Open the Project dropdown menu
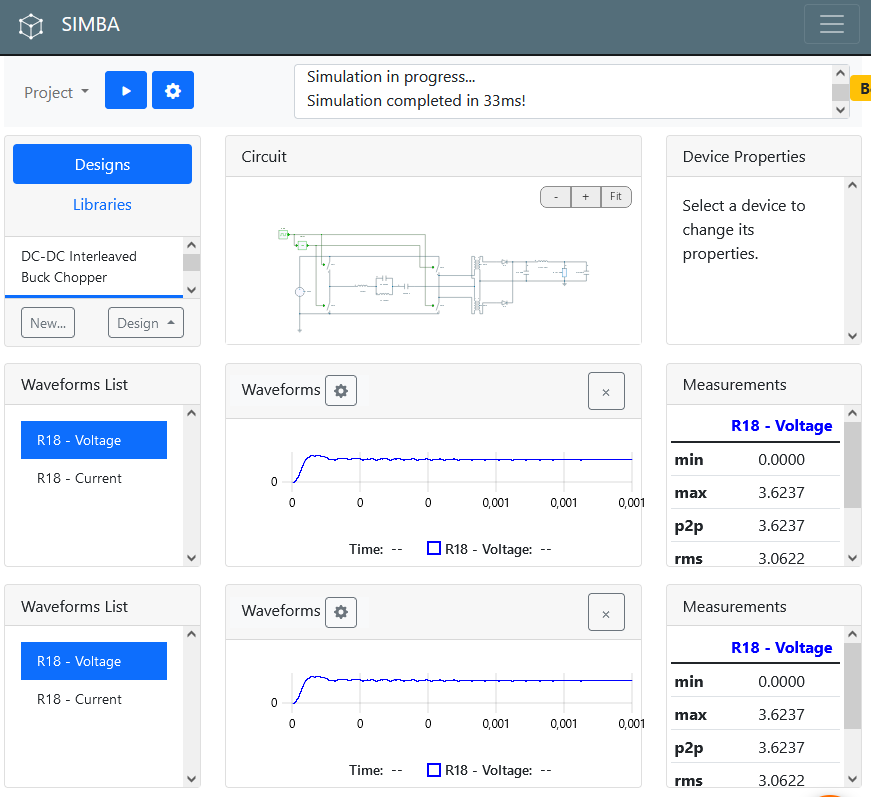The width and height of the screenshot is (871, 797). click(56, 92)
